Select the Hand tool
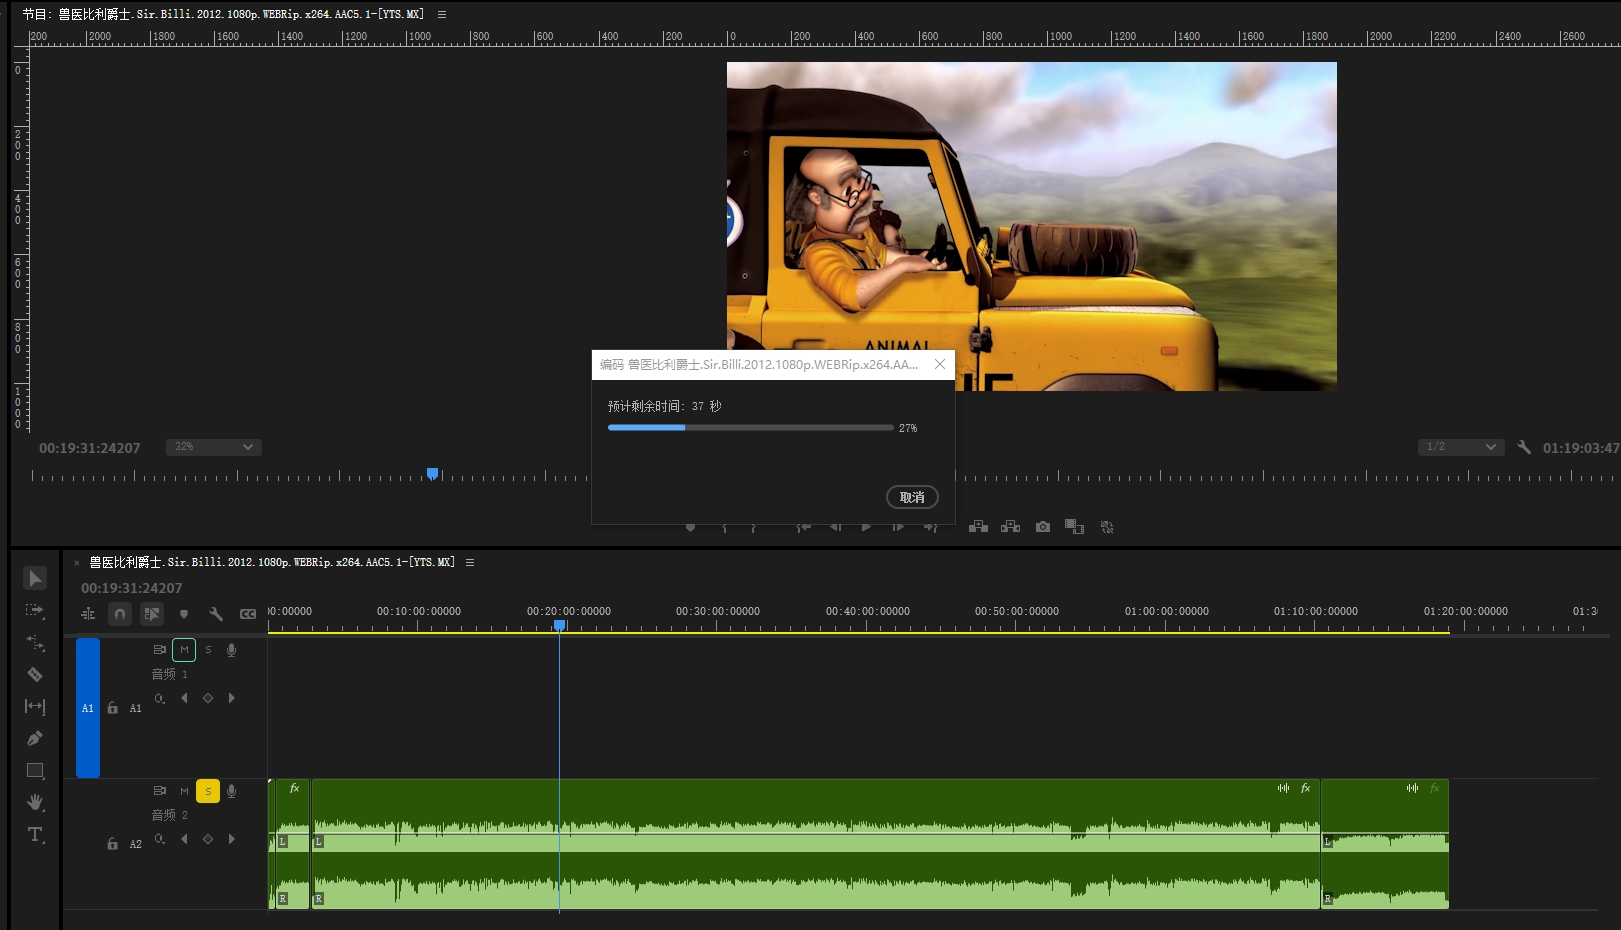 click(35, 802)
